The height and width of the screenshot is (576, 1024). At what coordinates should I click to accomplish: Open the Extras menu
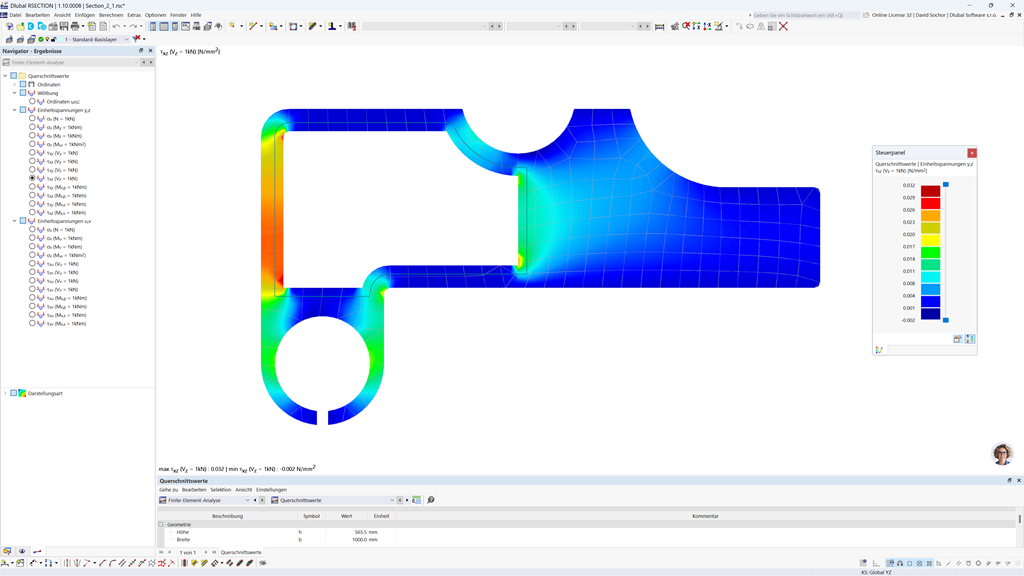(x=134, y=14)
